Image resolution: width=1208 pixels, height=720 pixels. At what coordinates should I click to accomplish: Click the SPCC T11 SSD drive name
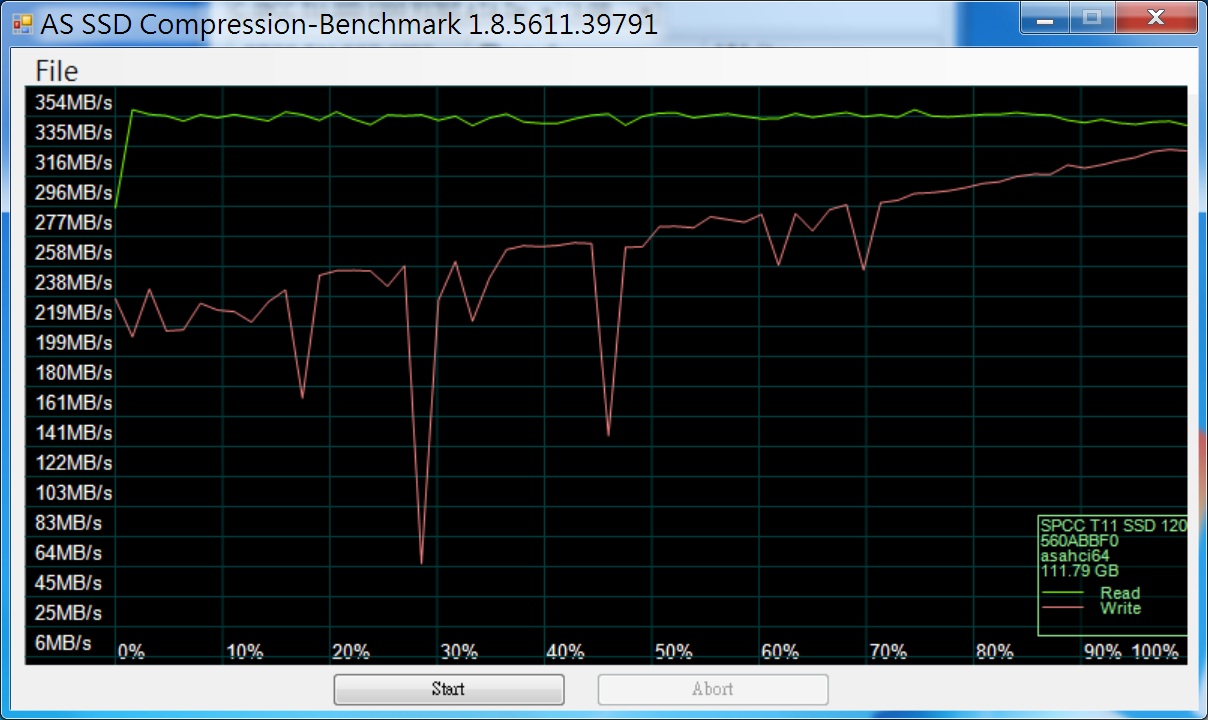pos(1113,525)
